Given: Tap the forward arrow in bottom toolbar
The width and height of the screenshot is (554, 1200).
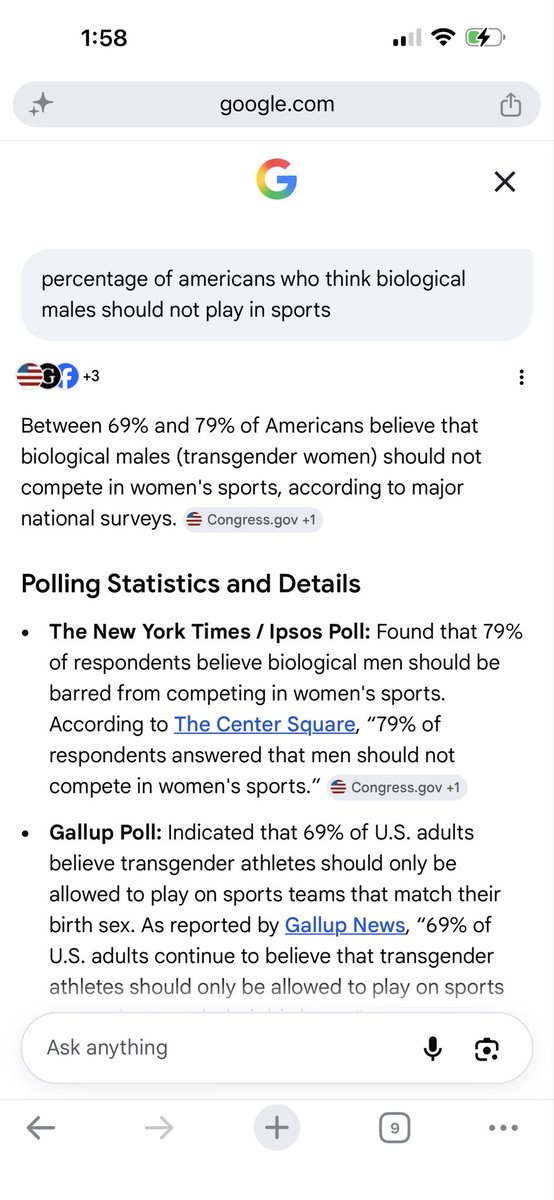Looking at the screenshot, I should click(158, 1128).
